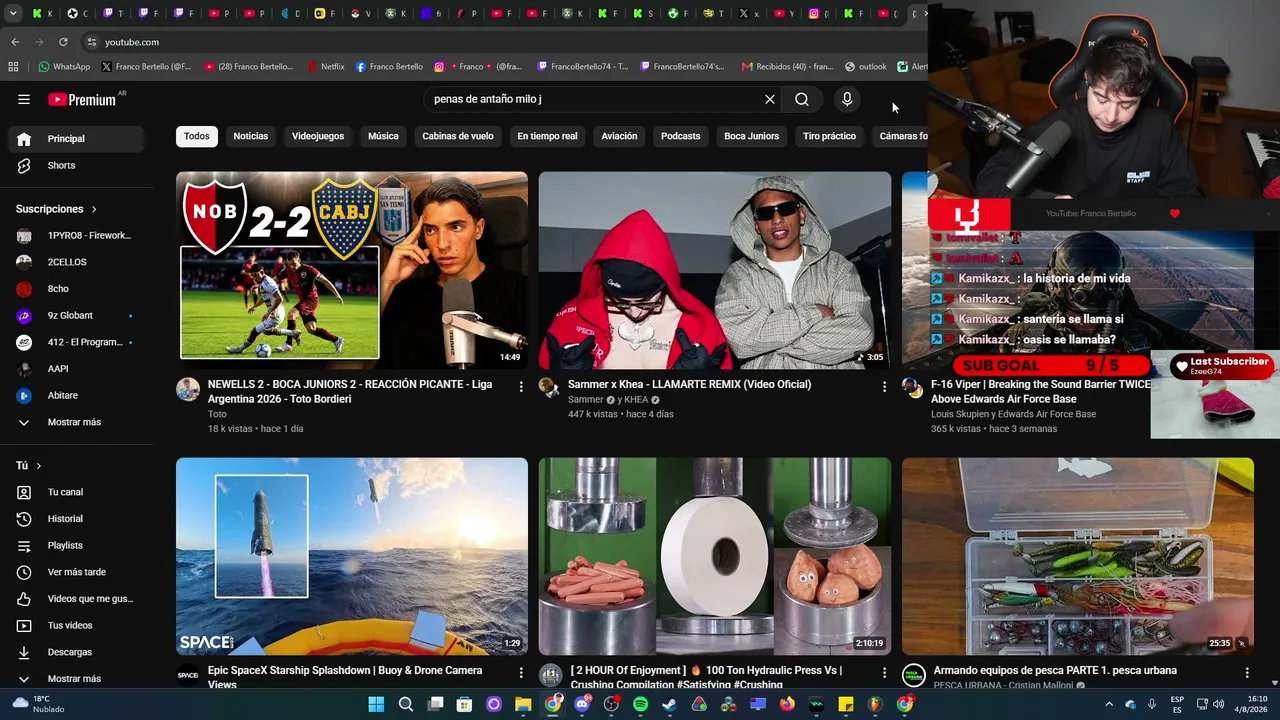Screen dimensions: 1280x720
Task: Open Descargas in the sidebar
Action: click(76, 652)
